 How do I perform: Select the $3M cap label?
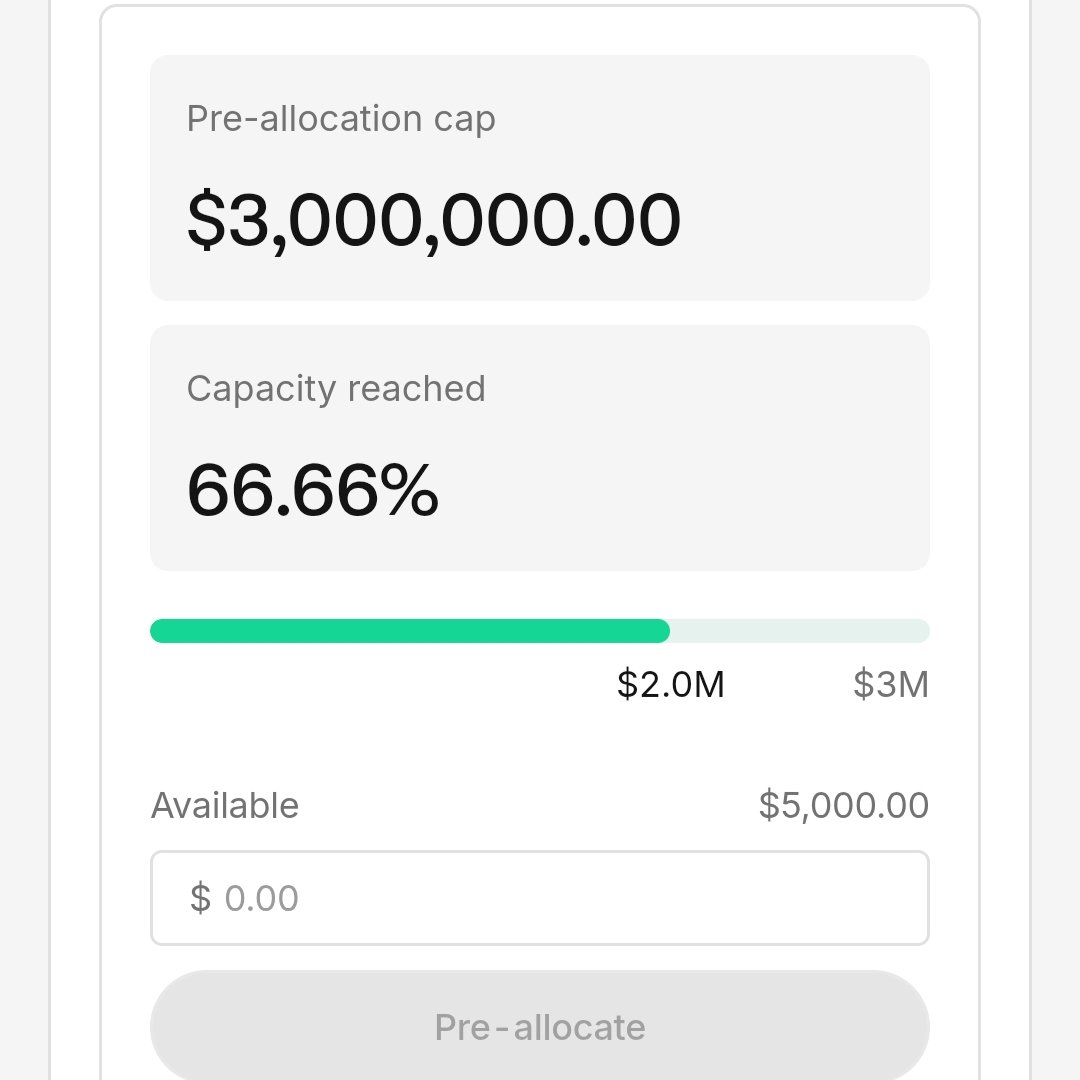[x=891, y=684]
